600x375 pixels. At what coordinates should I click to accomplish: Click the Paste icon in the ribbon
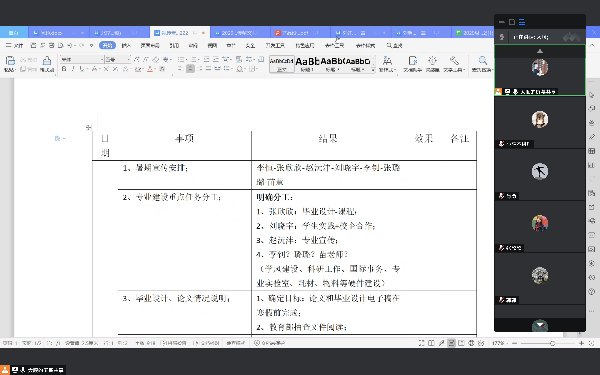(x=10, y=61)
